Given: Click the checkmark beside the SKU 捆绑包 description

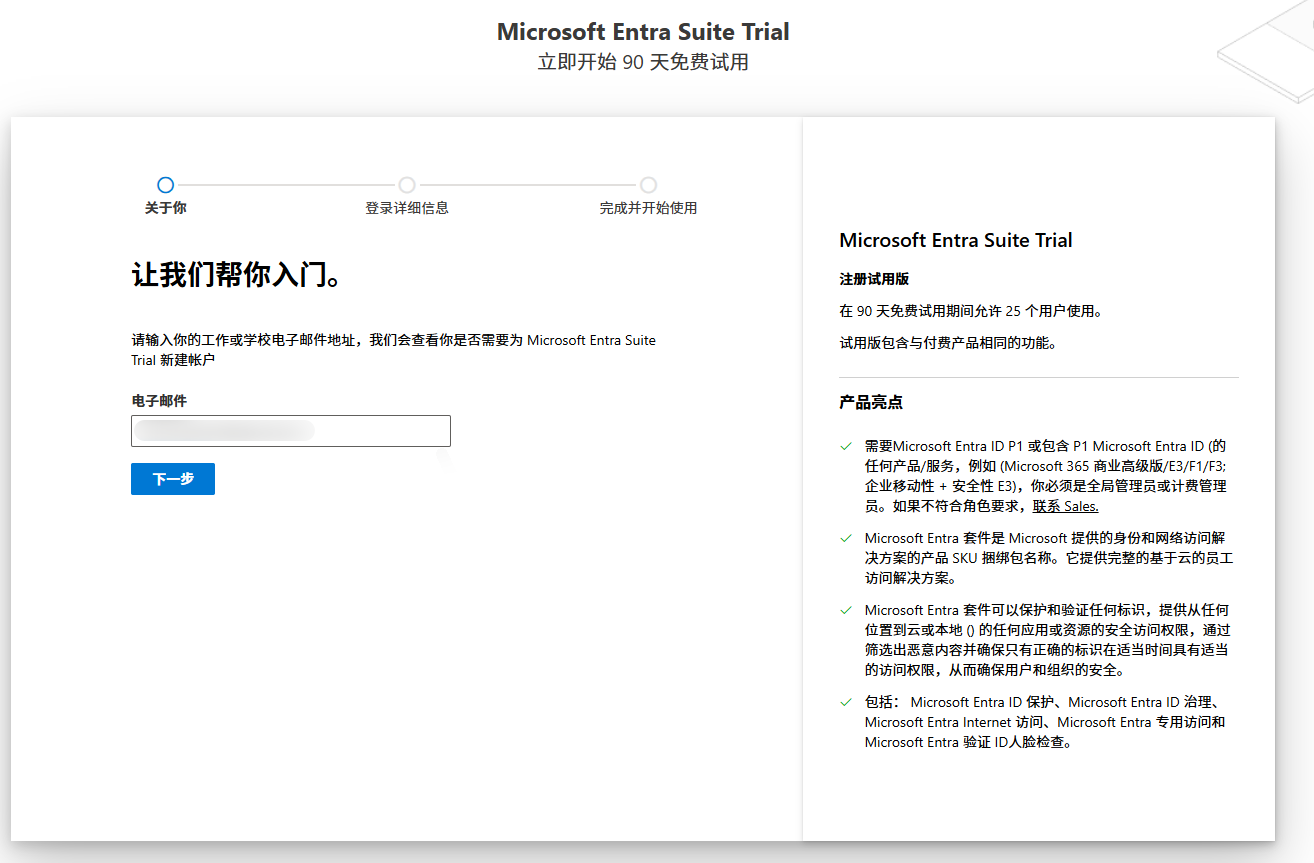Looking at the screenshot, I should 846,538.
